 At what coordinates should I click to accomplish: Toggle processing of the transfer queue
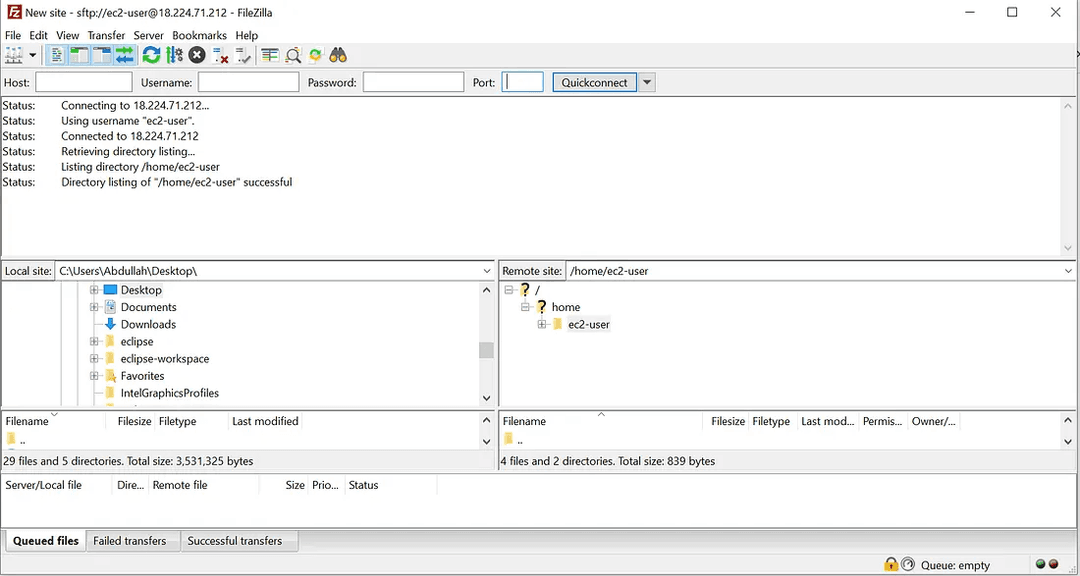point(174,55)
